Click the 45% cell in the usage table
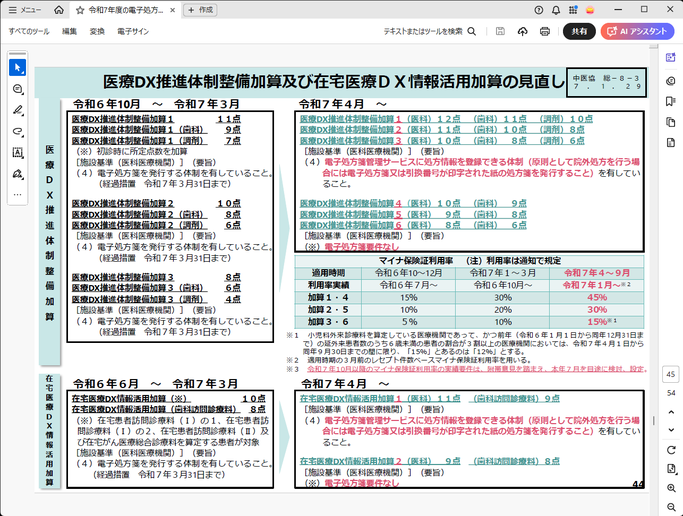Screen dimensions: 683x516 (x=597, y=297)
